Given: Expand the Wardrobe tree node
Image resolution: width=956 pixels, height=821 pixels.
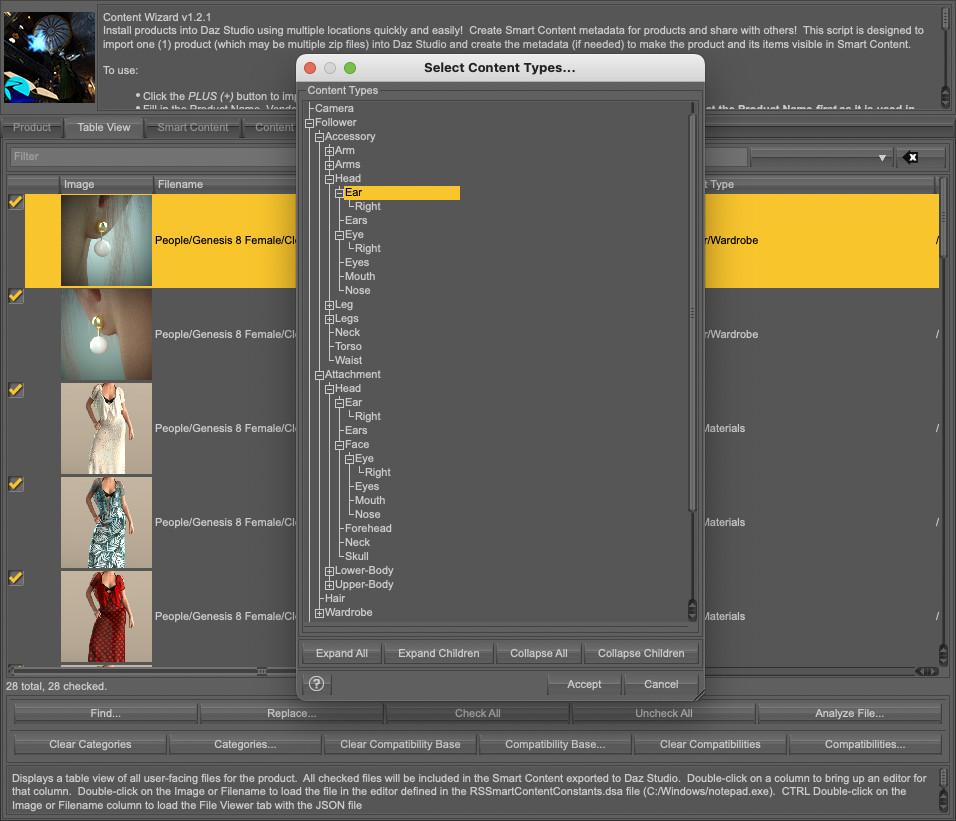Looking at the screenshot, I should tap(319, 613).
